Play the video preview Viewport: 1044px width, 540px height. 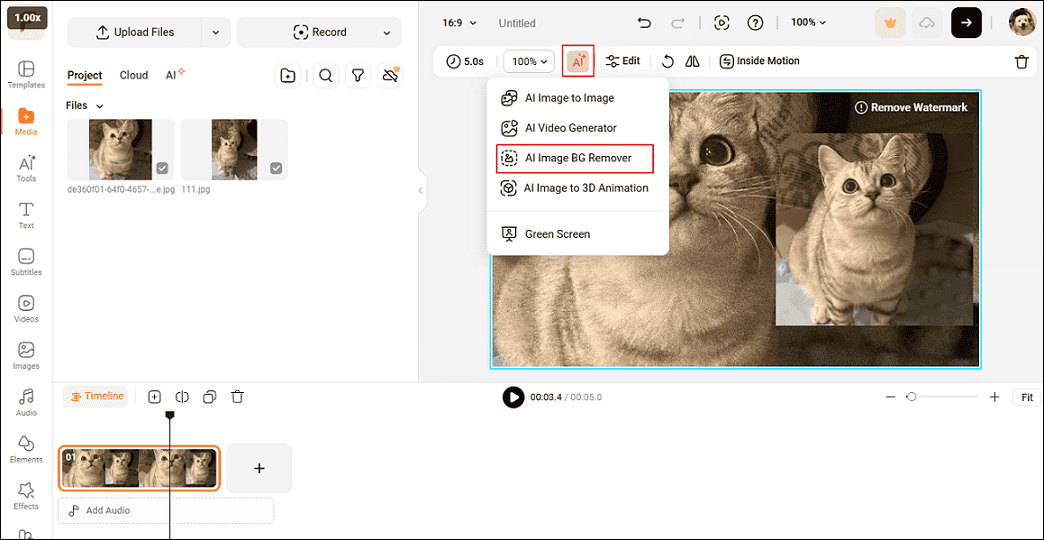[x=513, y=397]
